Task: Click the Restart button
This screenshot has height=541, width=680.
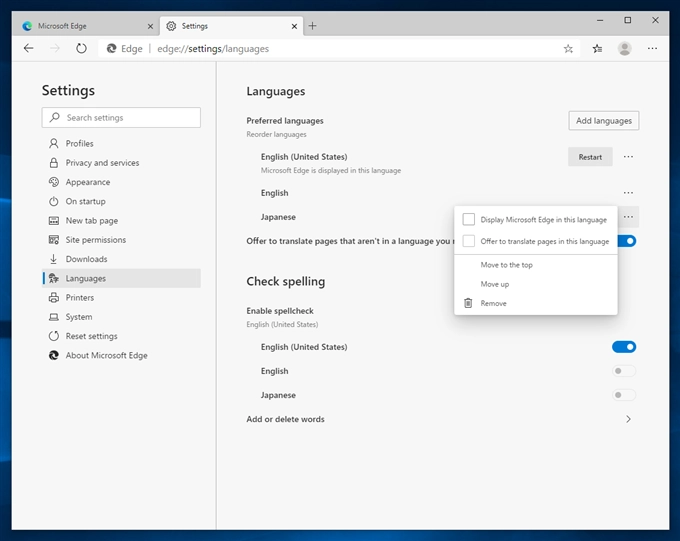Action: coord(590,157)
